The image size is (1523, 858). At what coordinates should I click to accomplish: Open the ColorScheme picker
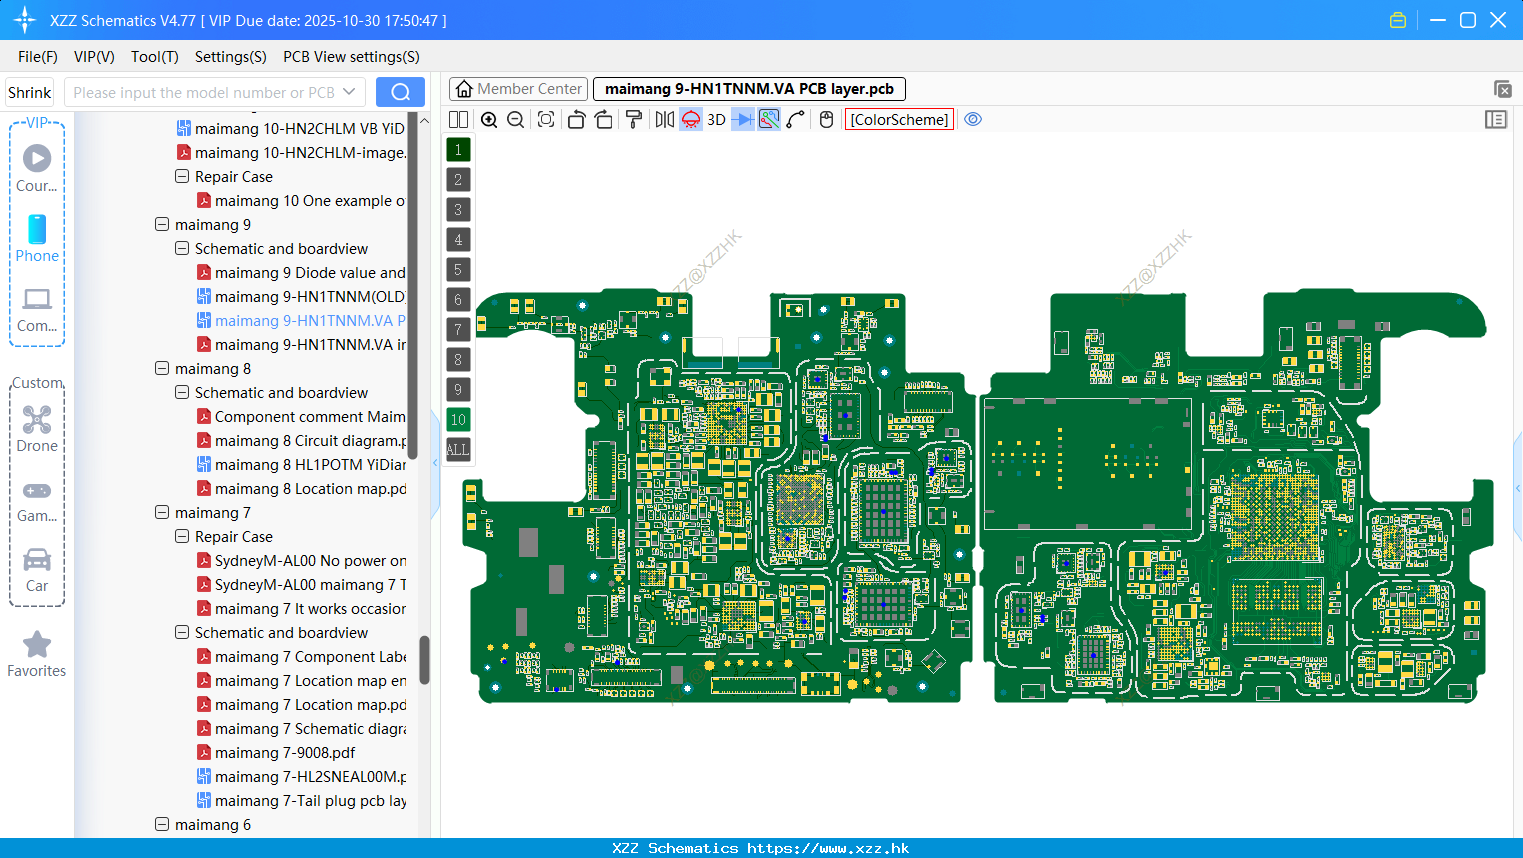pos(898,119)
